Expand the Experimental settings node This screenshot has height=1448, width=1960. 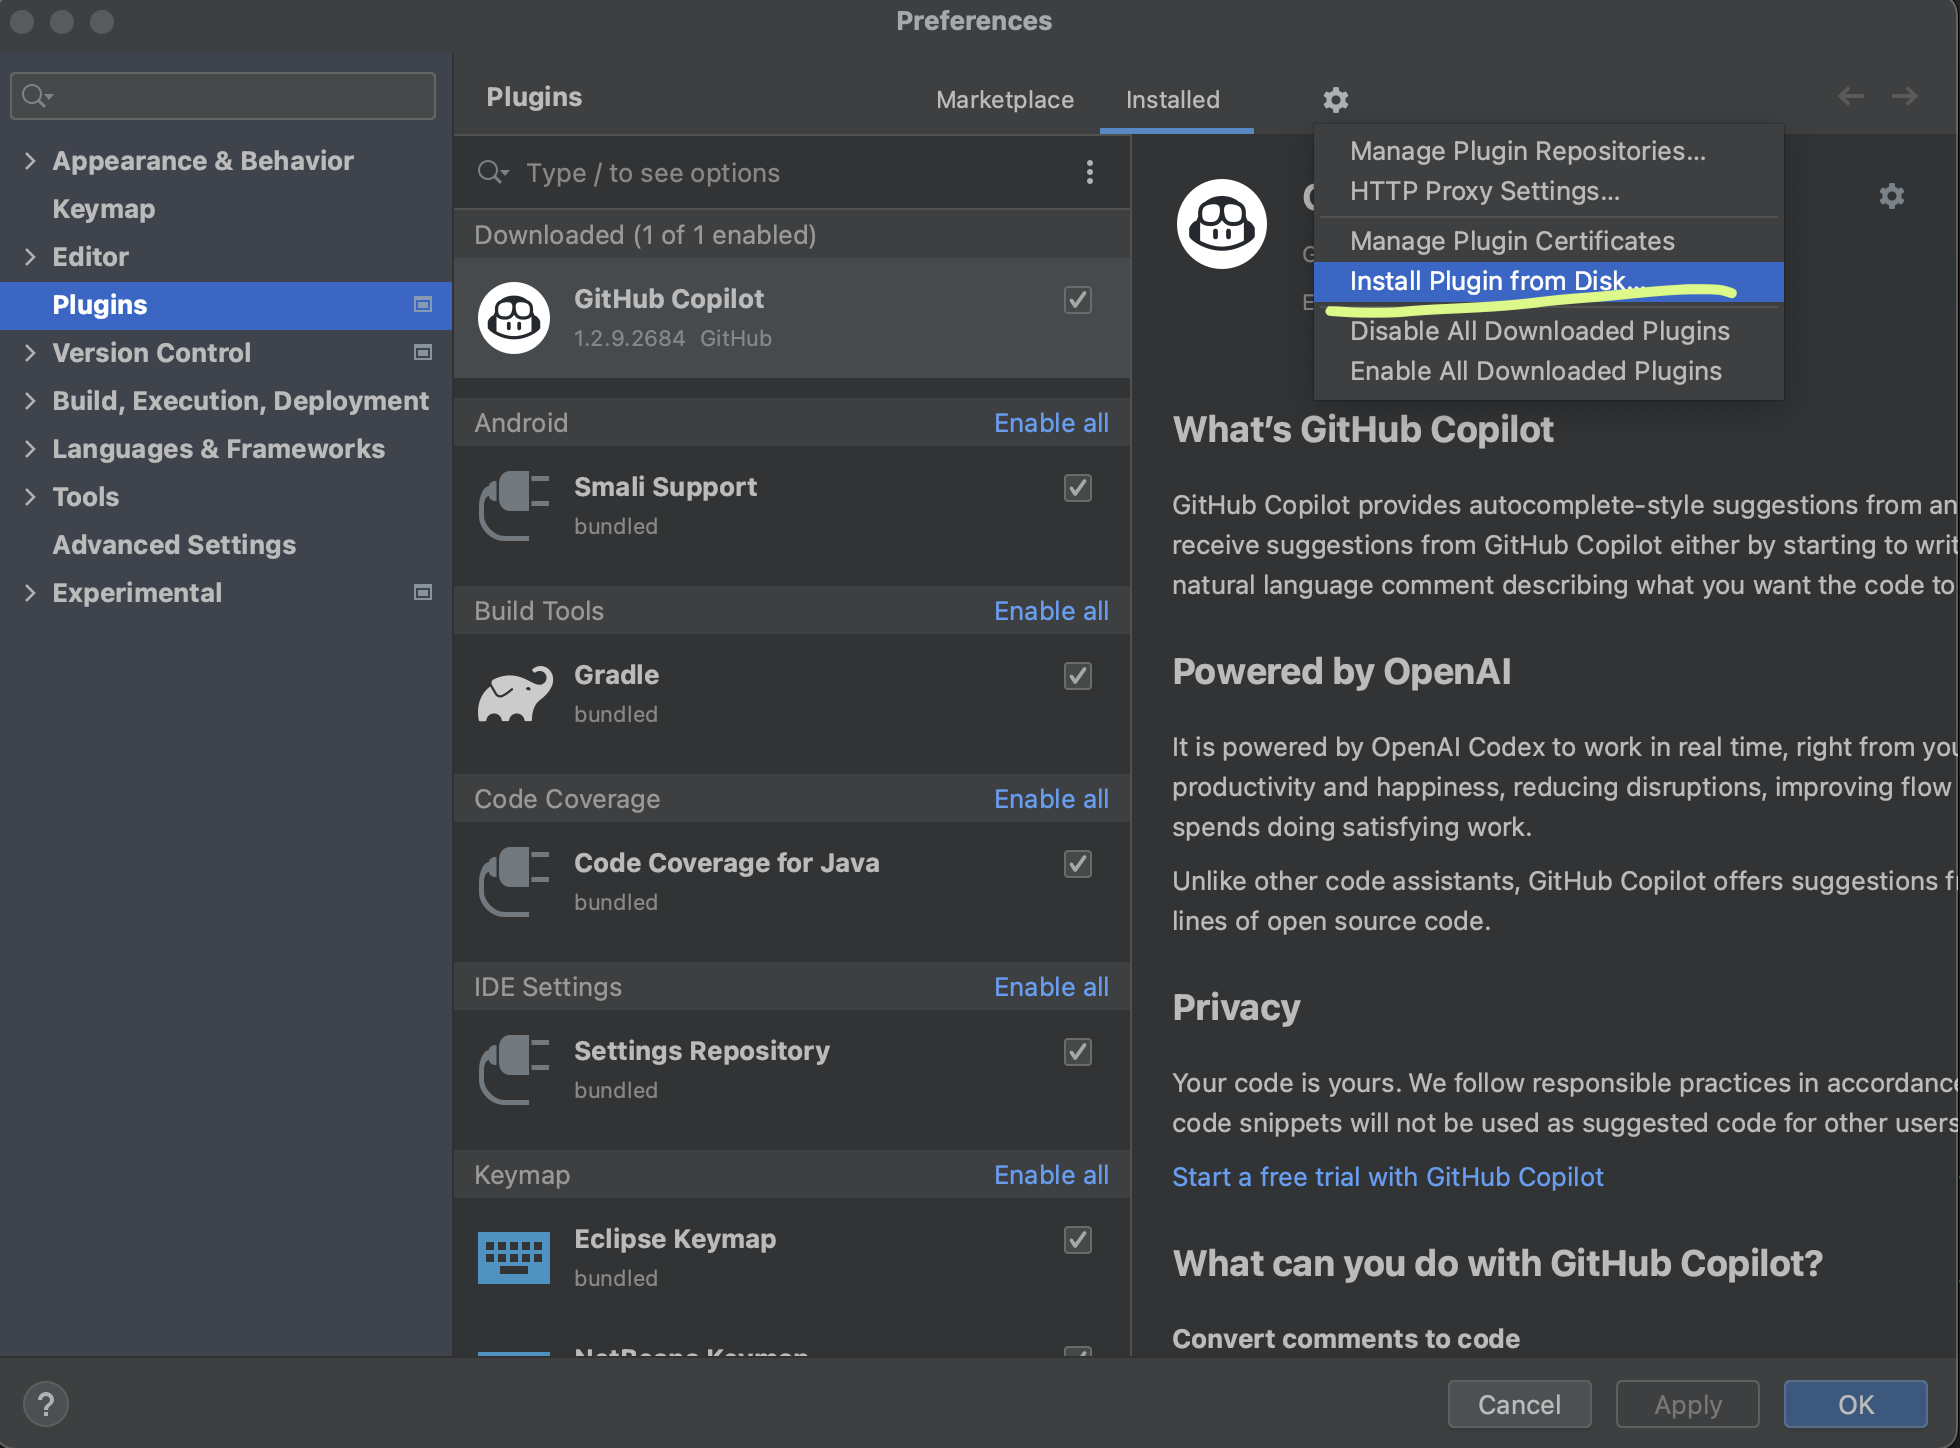pos(30,592)
